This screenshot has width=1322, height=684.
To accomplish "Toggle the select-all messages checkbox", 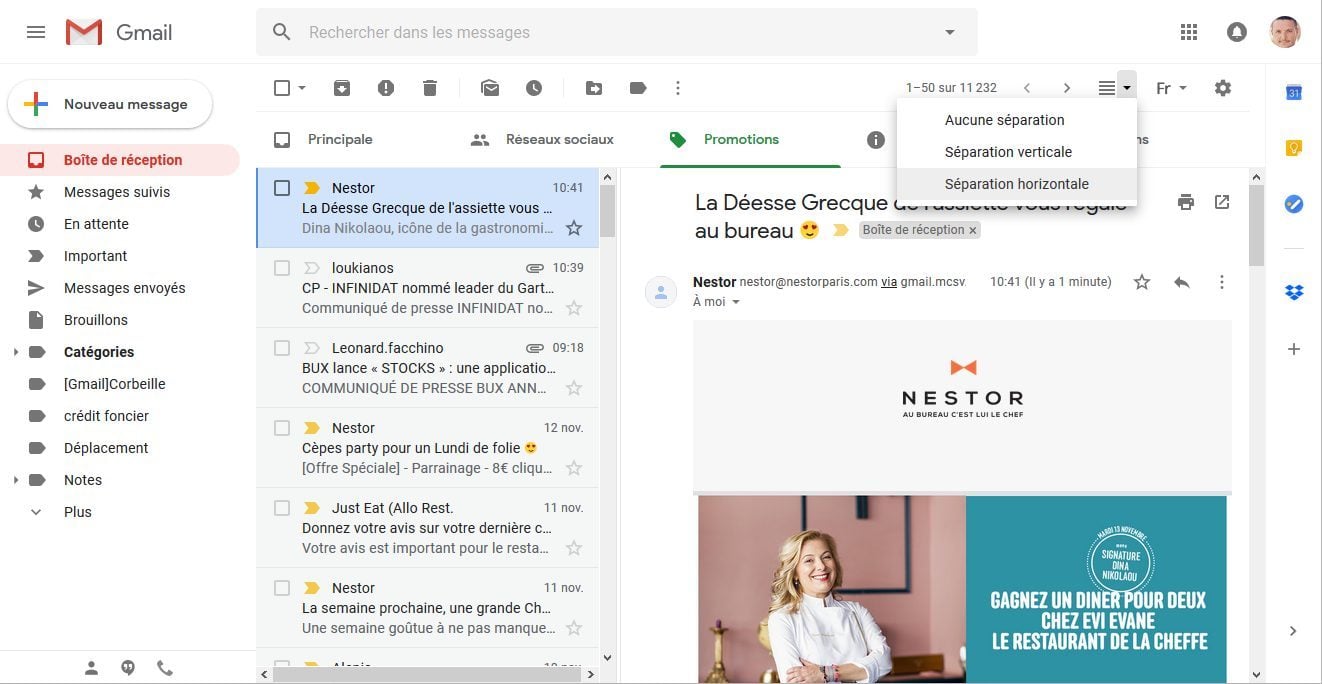I will [x=282, y=88].
